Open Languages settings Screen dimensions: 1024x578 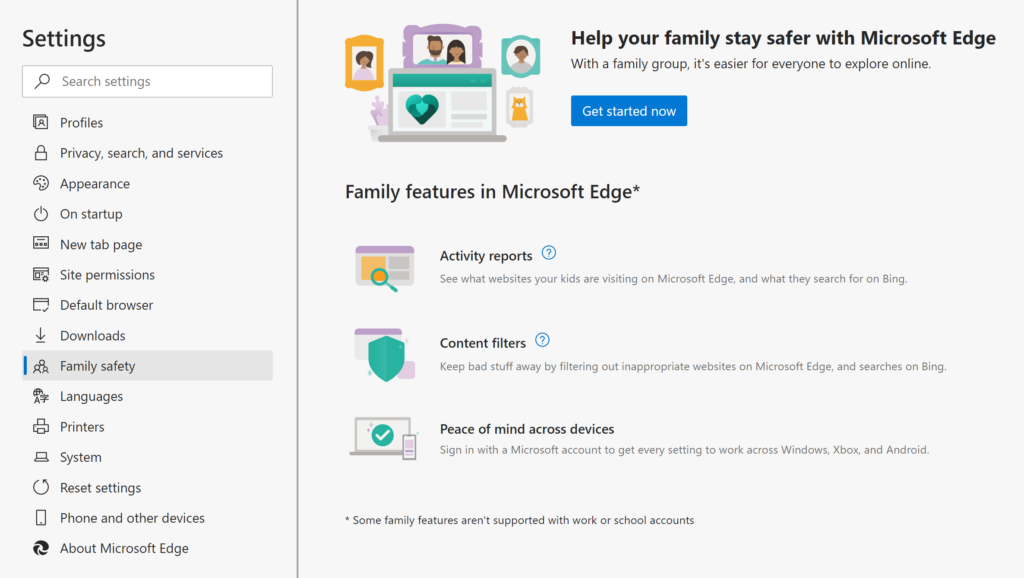click(x=148, y=396)
